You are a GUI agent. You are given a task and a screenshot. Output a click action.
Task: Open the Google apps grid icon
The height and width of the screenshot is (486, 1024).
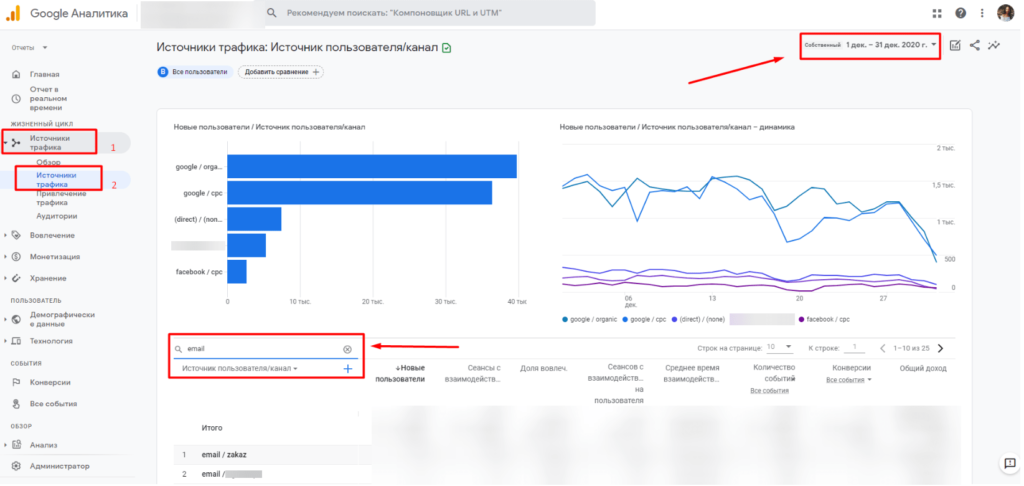click(x=937, y=13)
